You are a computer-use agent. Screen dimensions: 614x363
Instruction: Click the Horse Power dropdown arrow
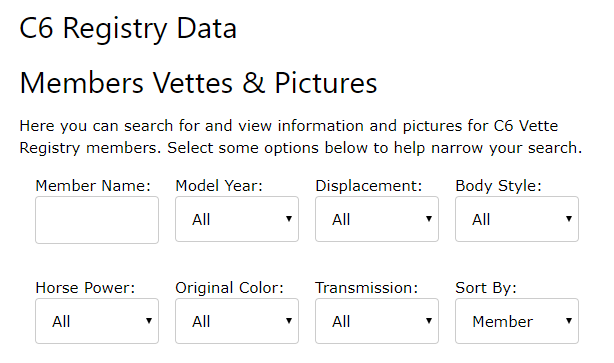tap(149, 321)
